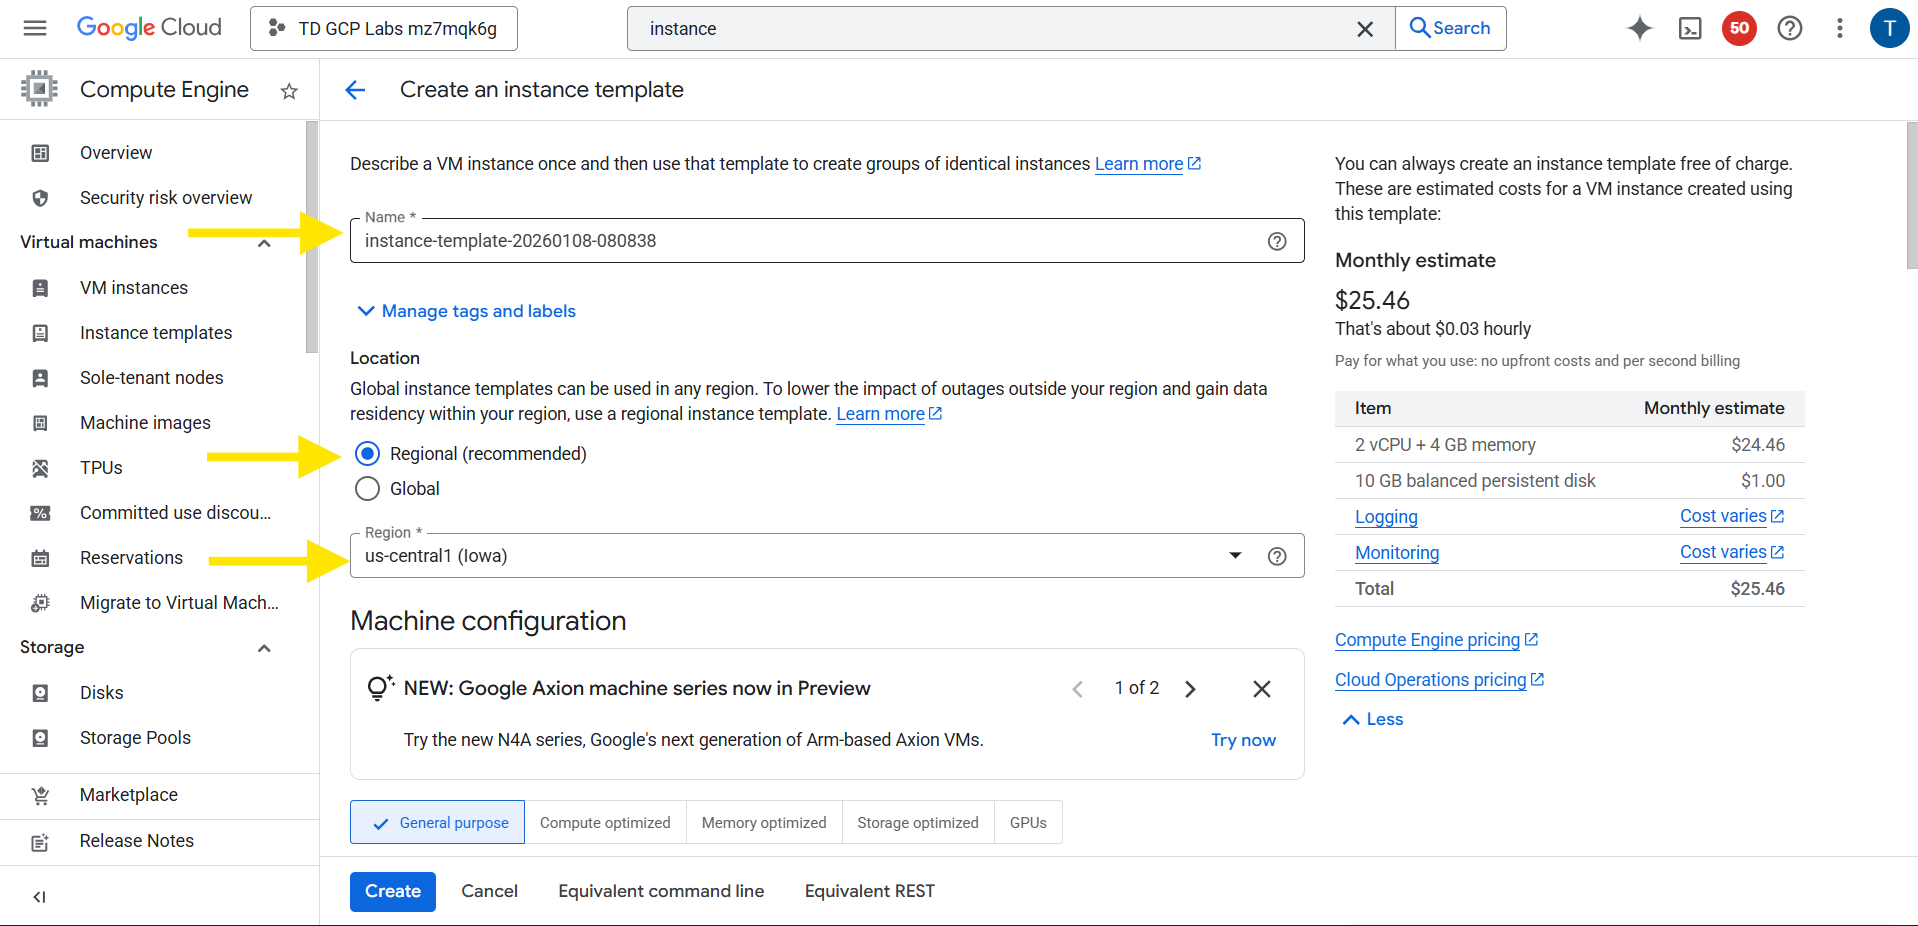
Task: Collapse the Virtual machines sidebar section
Action: (x=264, y=243)
